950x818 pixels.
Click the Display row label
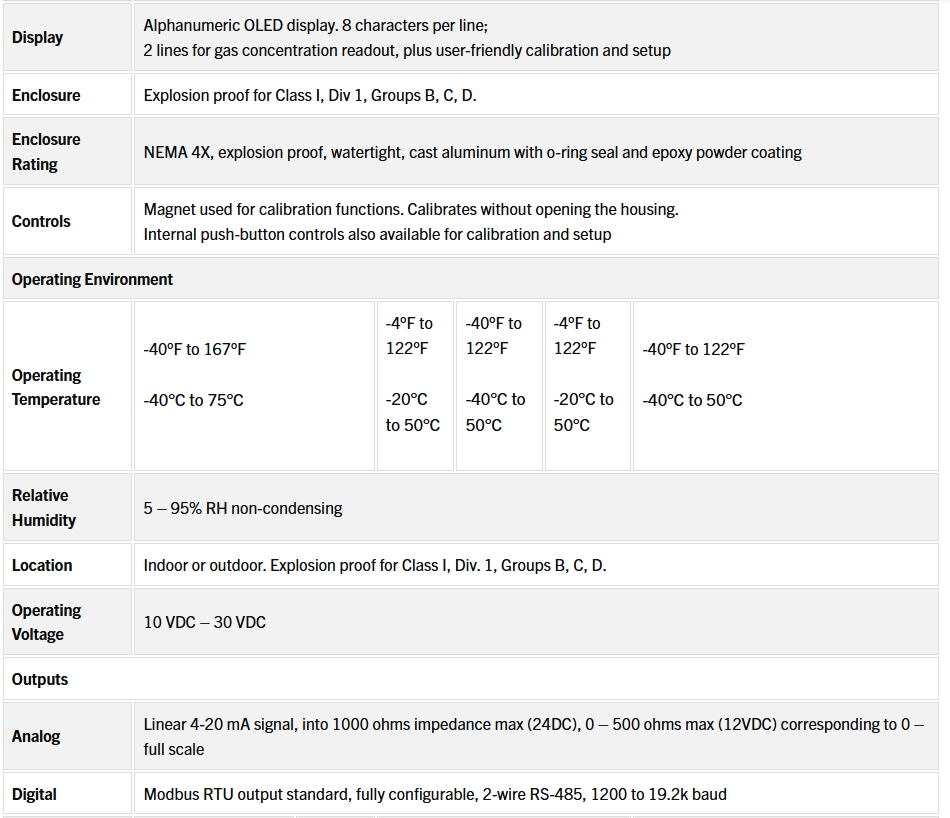coord(37,37)
